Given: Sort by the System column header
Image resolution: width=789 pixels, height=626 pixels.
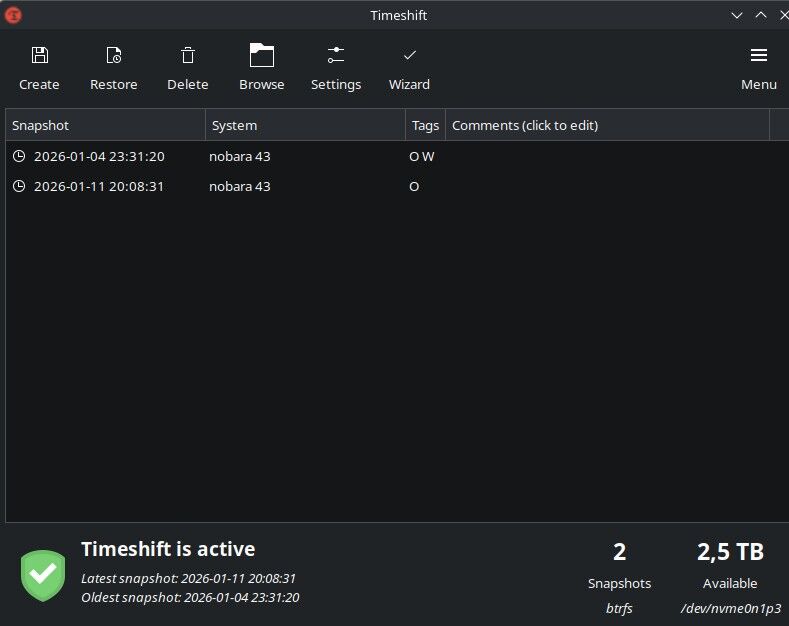Looking at the screenshot, I should [305, 125].
